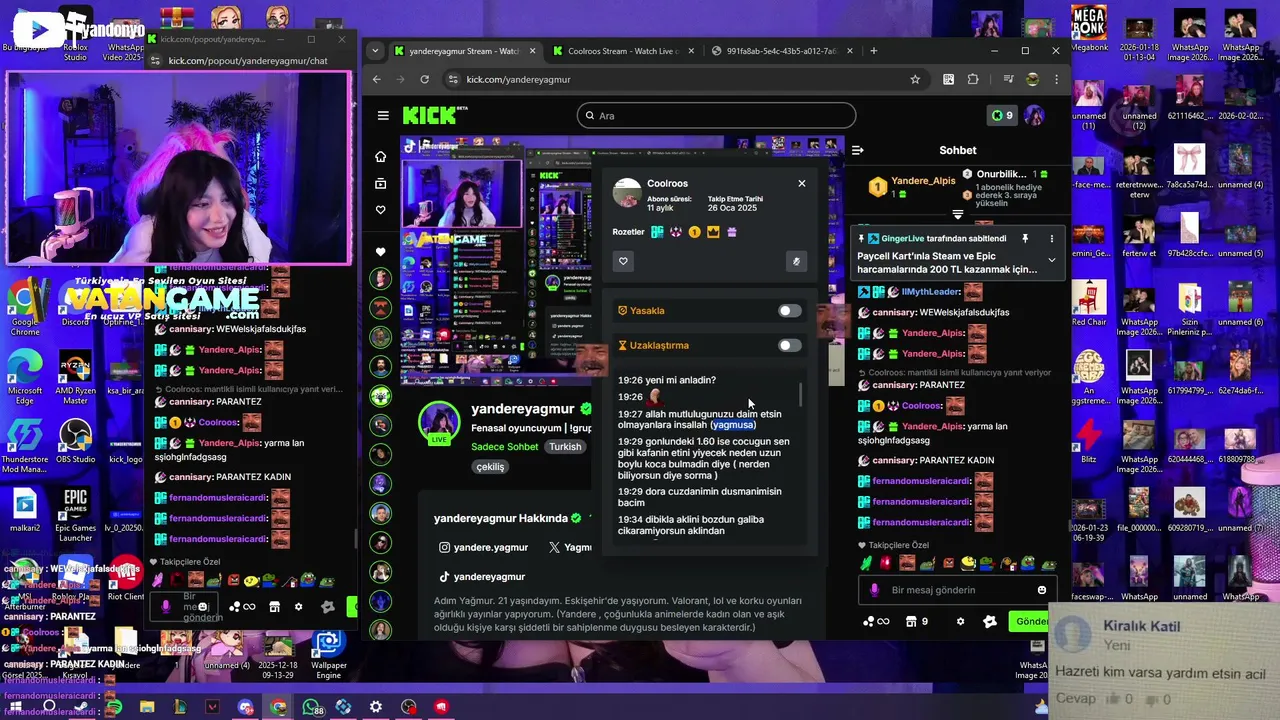This screenshot has width=1280, height=720.
Task: Open Chrome tab search dropdown
Action: pyautogui.click(x=375, y=51)
